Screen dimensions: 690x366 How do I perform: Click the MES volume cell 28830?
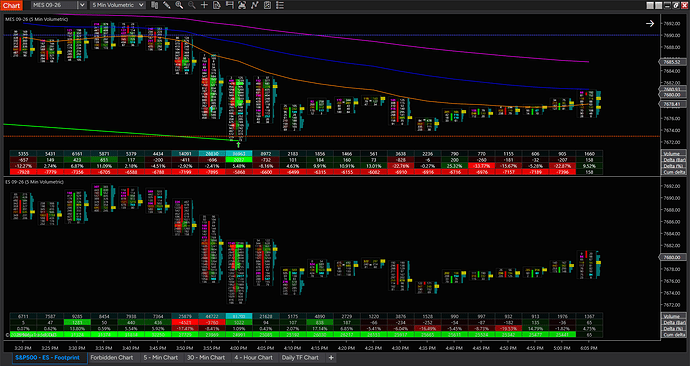pyautogui.click(x=212, y=154)
